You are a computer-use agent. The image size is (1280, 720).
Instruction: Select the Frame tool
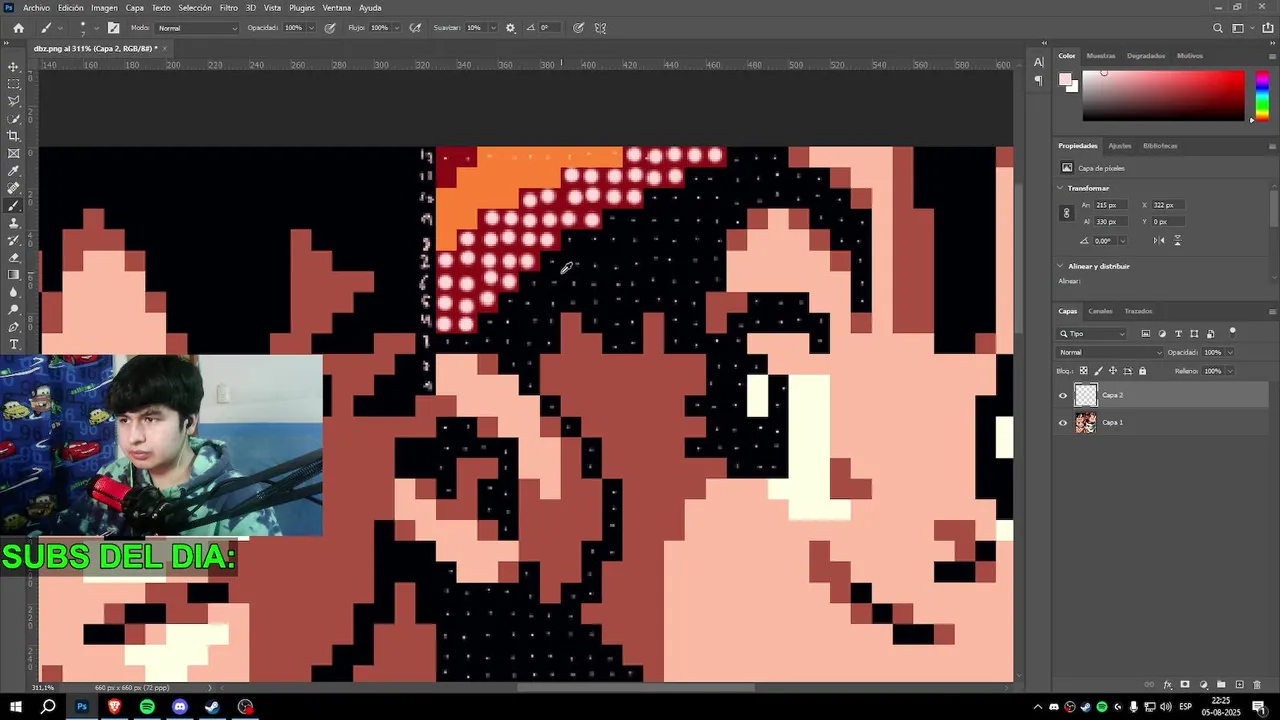[x=13, y=153]
